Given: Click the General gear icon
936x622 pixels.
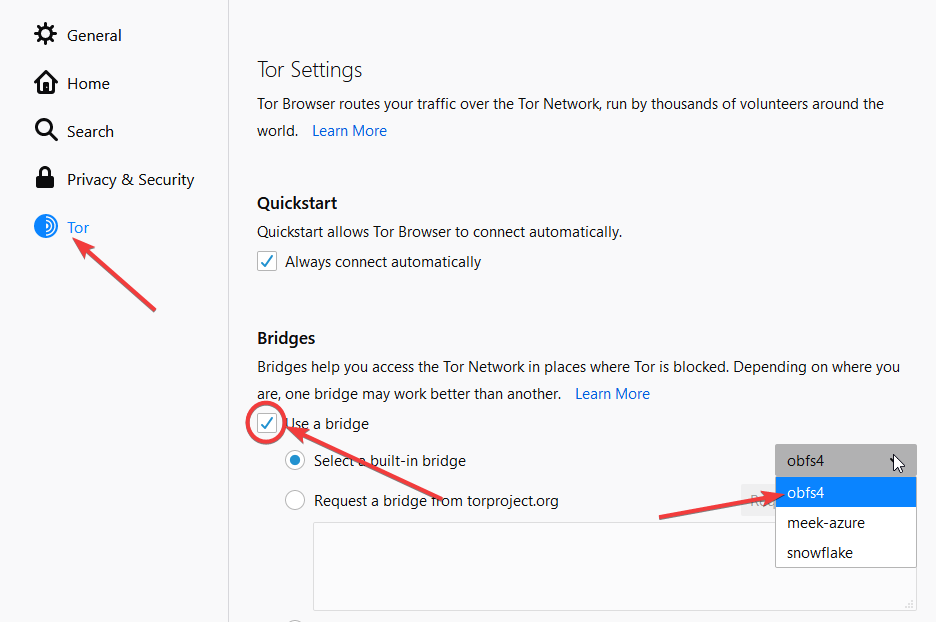Looking at the screenshot, I should tap(45, 35).
